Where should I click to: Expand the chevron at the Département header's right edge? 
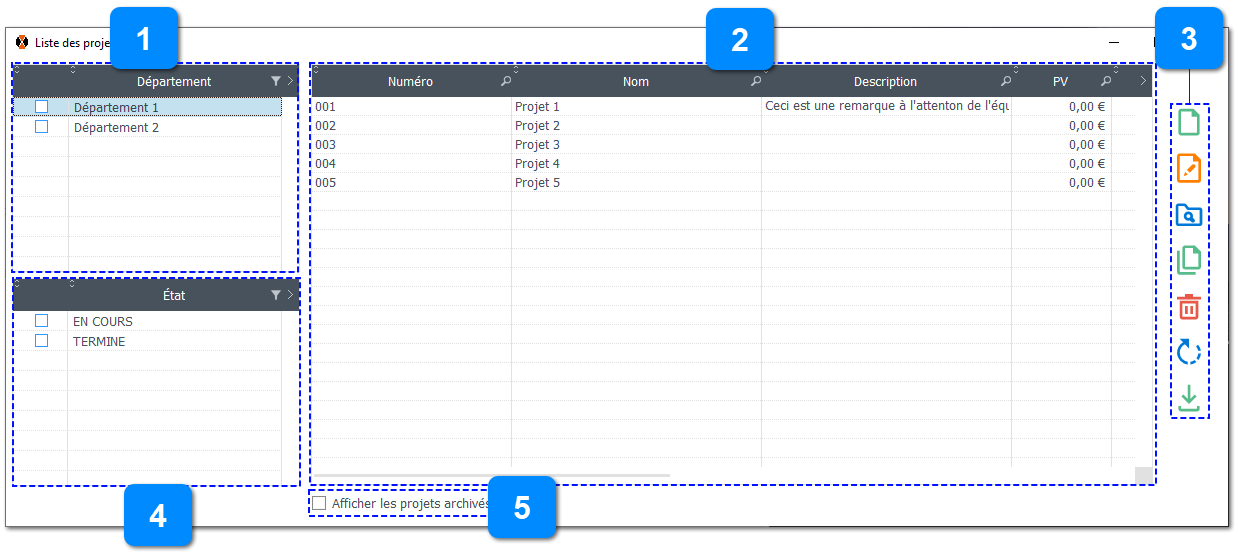click(x=290, y=82)
